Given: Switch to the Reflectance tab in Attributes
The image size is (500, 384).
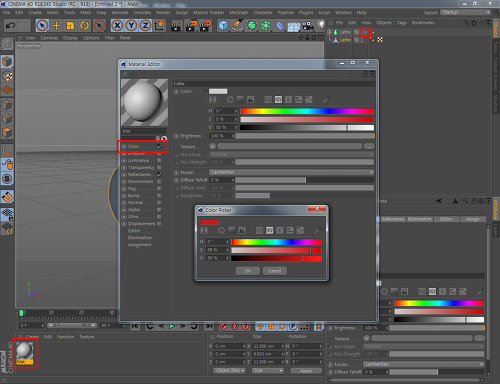Looking at the screenshot, I should pos(393,219).
